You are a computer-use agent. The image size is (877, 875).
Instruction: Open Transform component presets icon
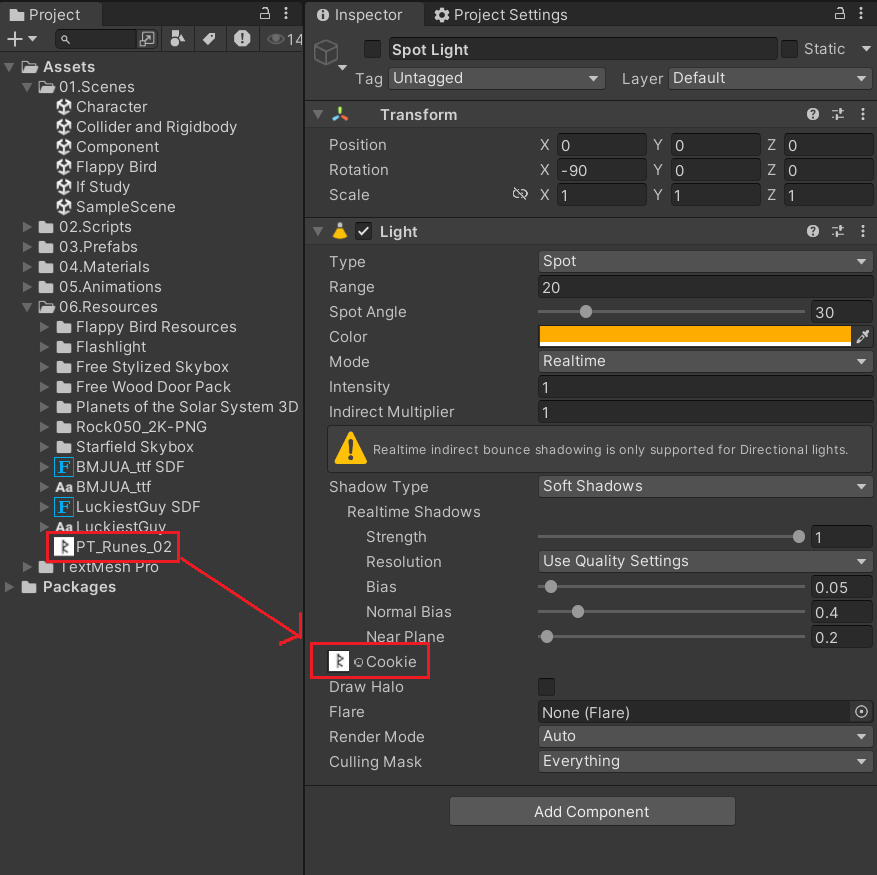pyautogui.click(x=838, y=115)
